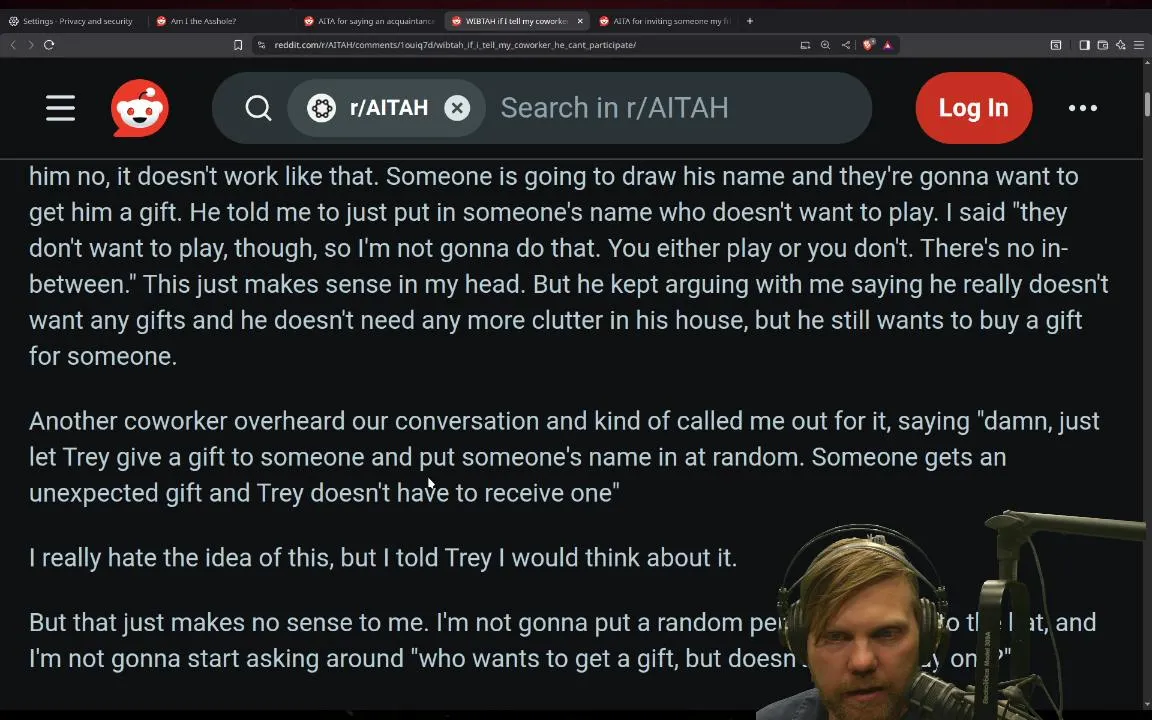1152x720 pixels.
Task: Open Brave Rewards triangle icon
Action: (888, 45)
